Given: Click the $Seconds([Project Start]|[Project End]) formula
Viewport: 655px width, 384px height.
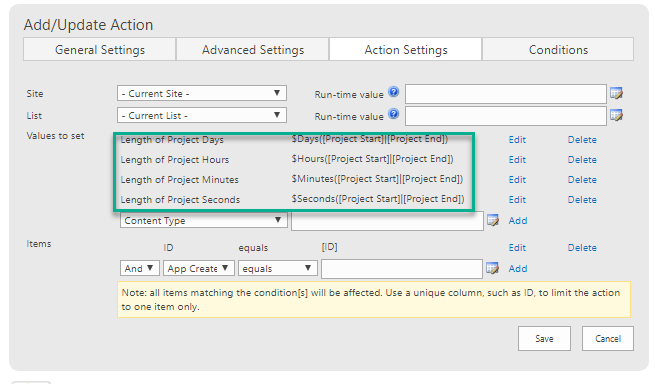Looking at the screenshot, I should pyautogui.click(x=378, y=199).
